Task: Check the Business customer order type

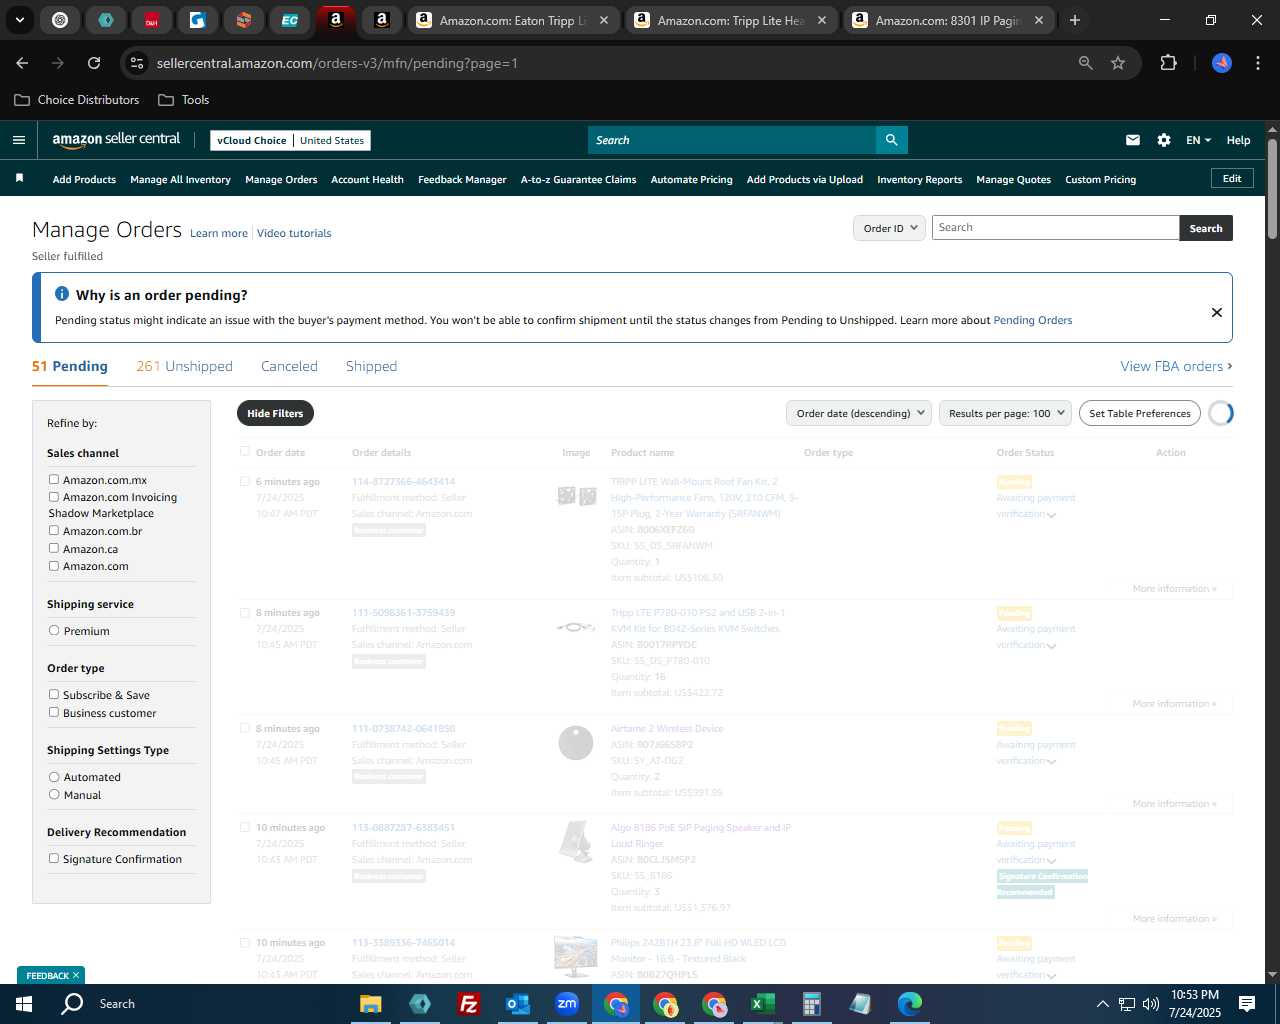Action: [x=54, y=712]
